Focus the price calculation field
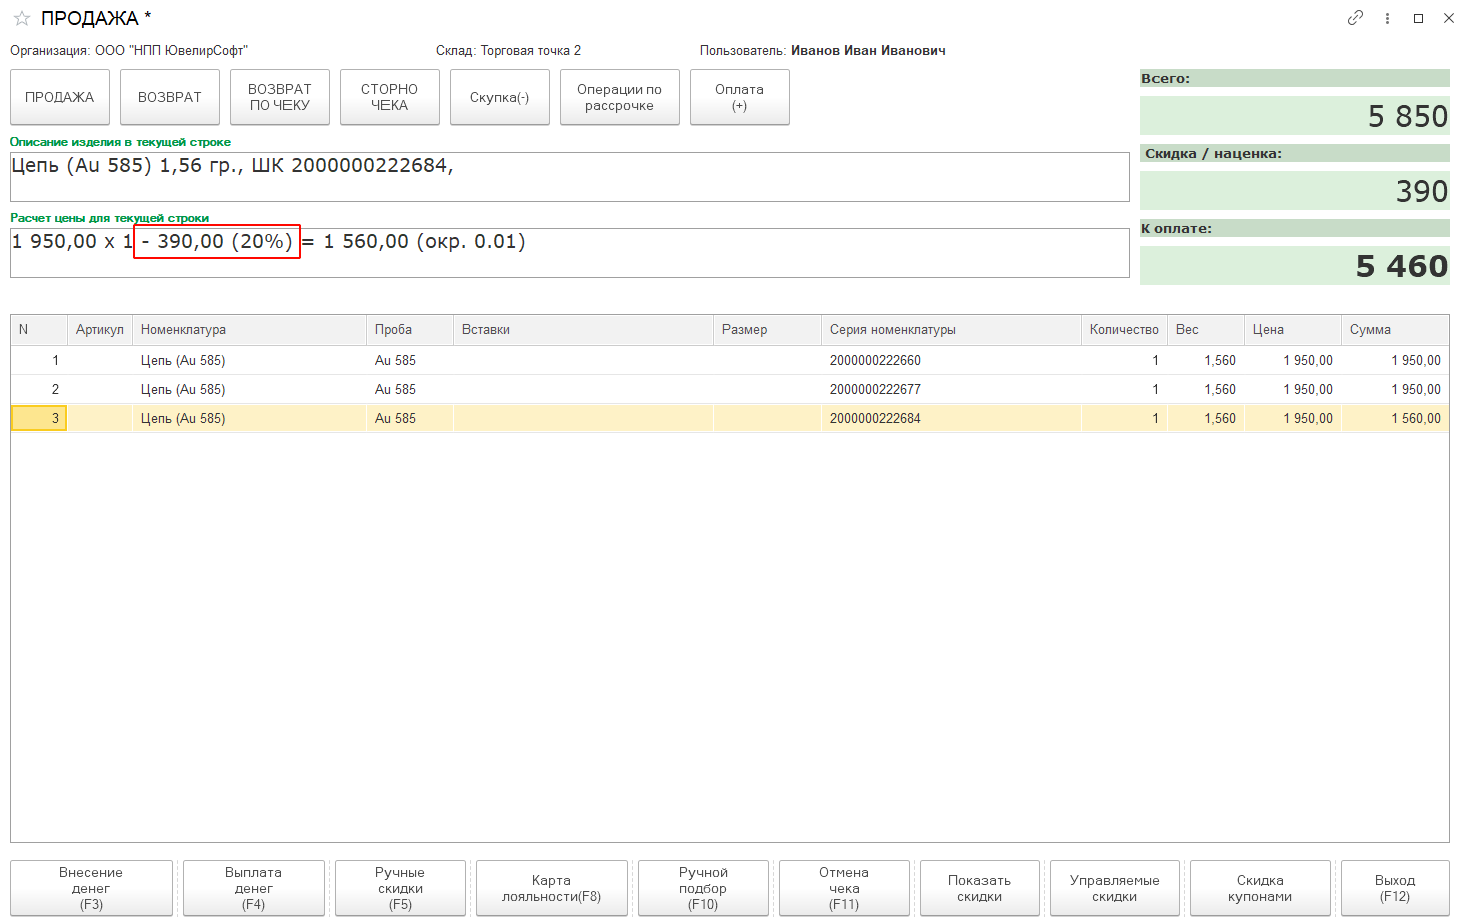This screenshot has height=924, width=1464. tap(570, 253)
